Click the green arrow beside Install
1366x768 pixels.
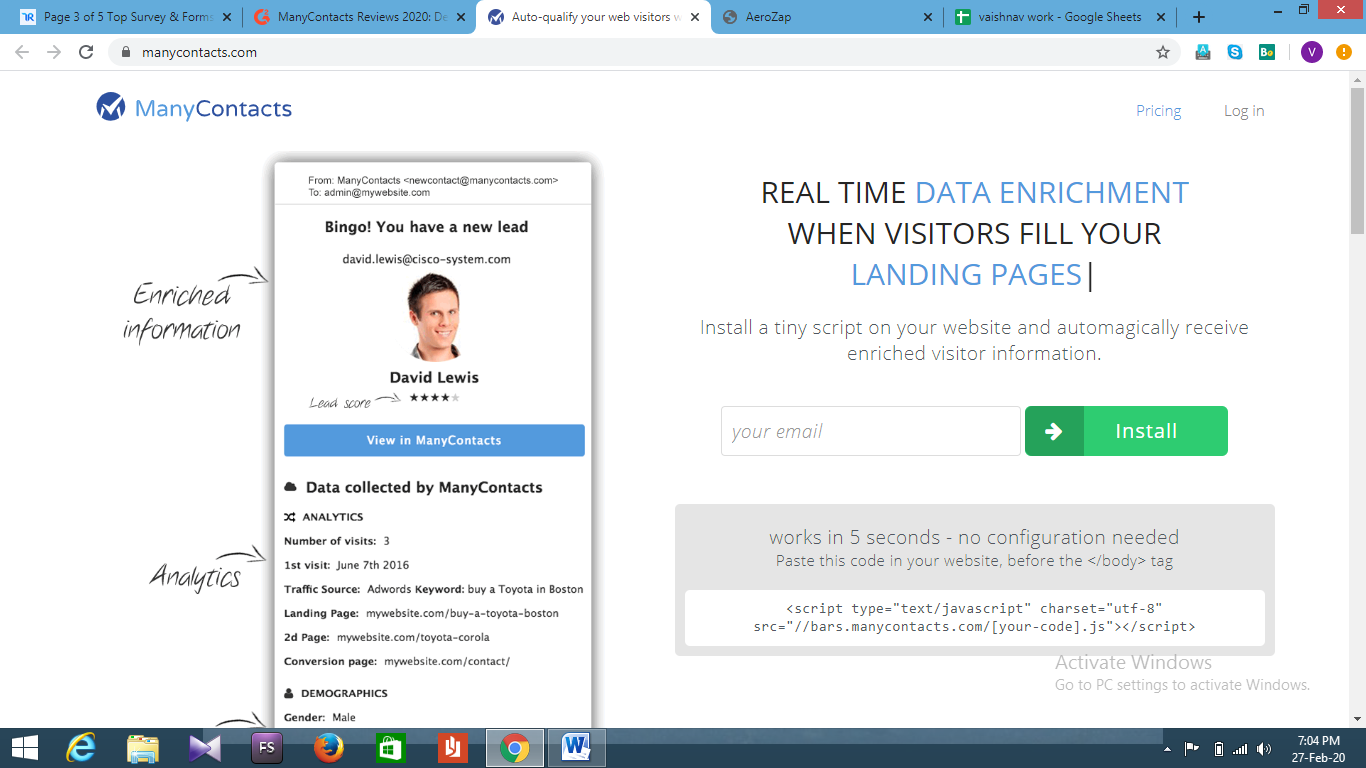click(1054, 431)
